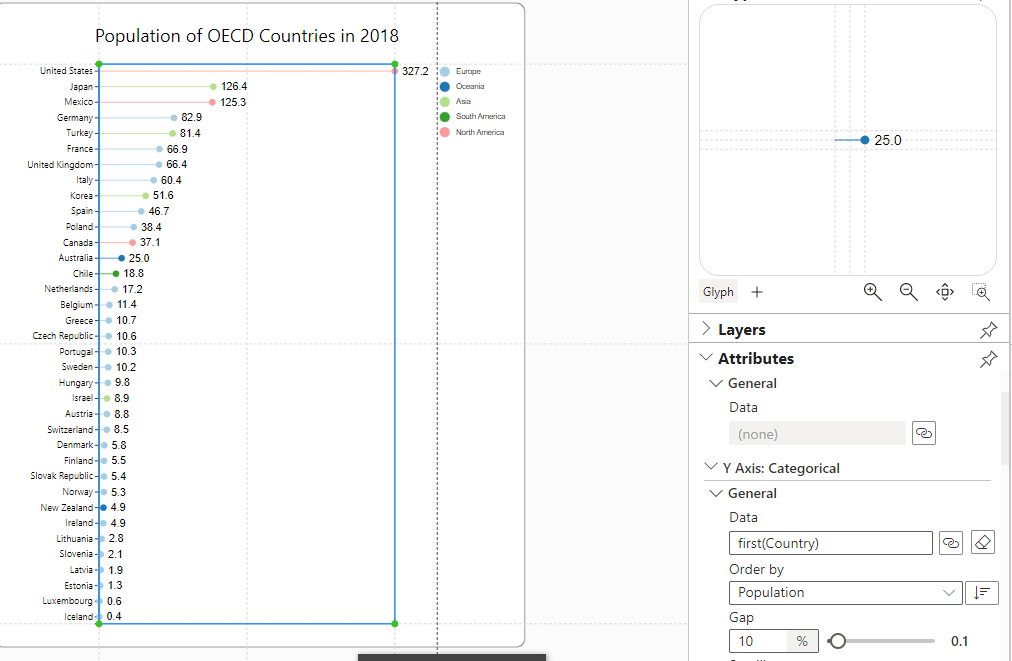This screenshot has width=1012, height=661.
Task: Click the (none) data field
Action: tap(817, 434)
